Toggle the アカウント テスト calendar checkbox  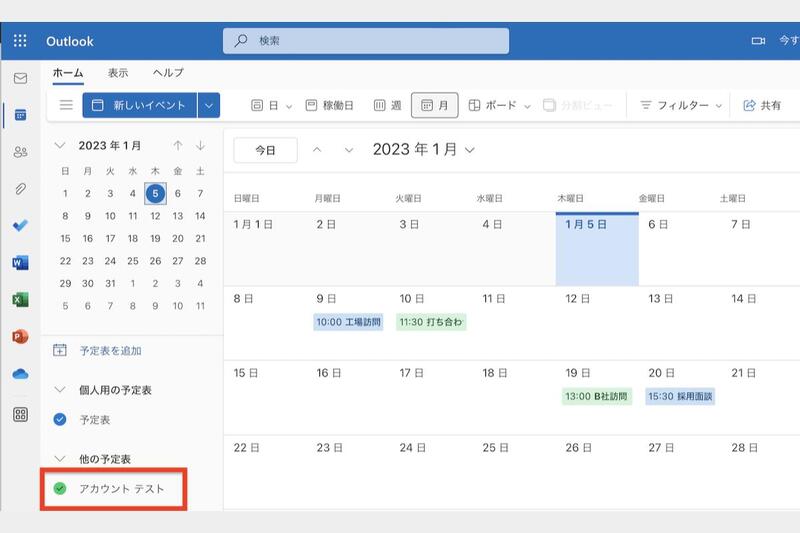point(60,488)
